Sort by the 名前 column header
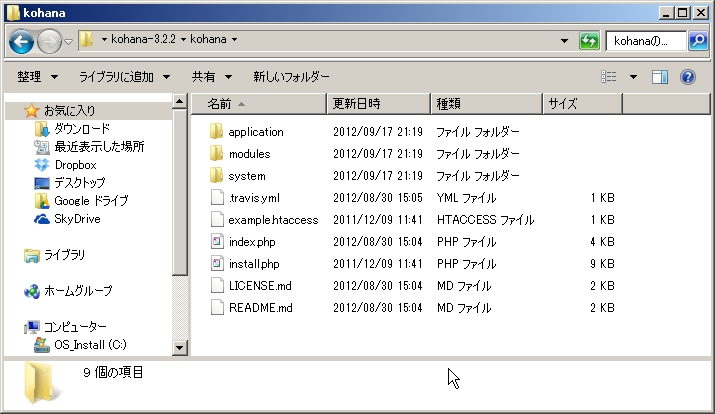Screen dimensions: 715x414 (x=259, y=104)
